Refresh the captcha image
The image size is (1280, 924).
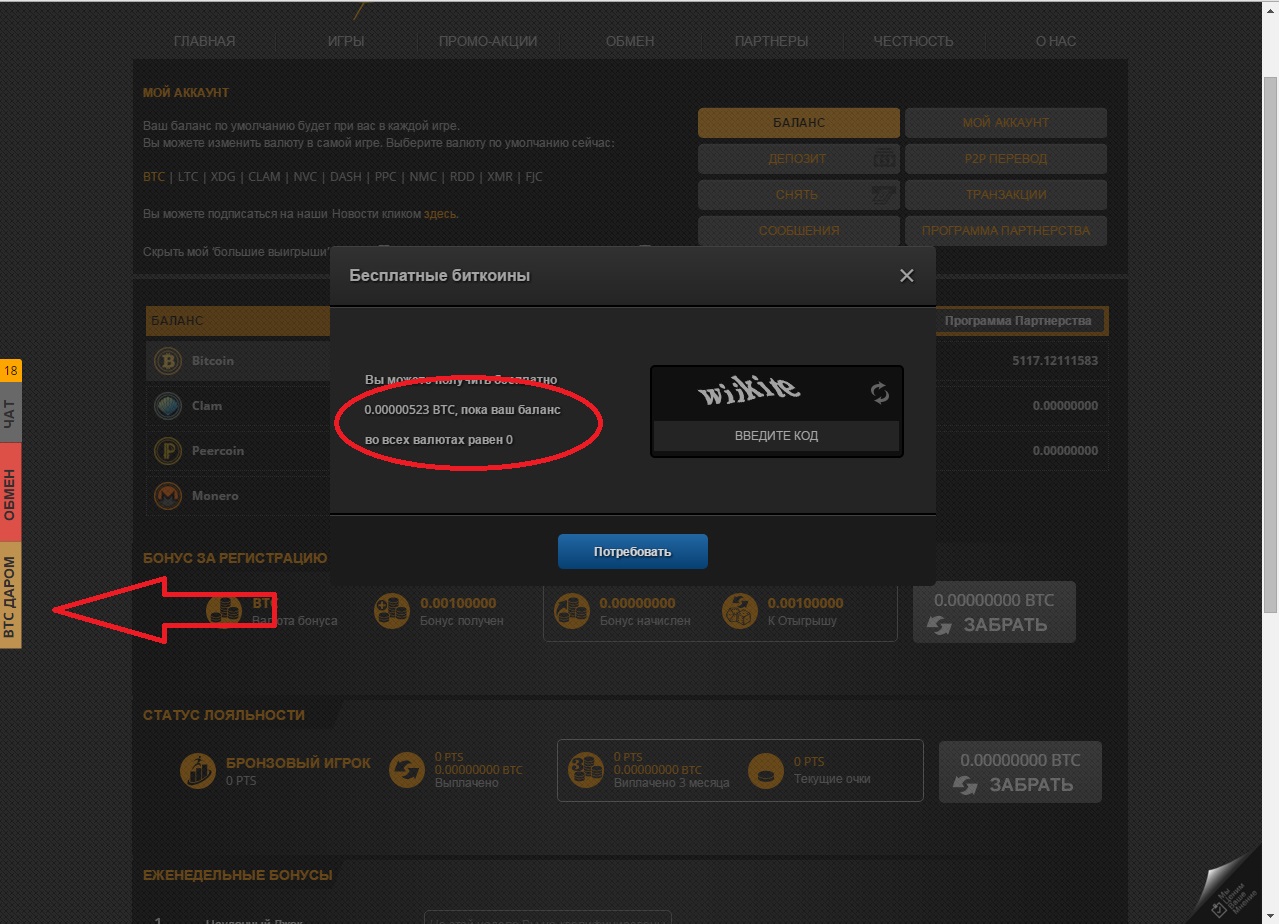pos(880,393)
